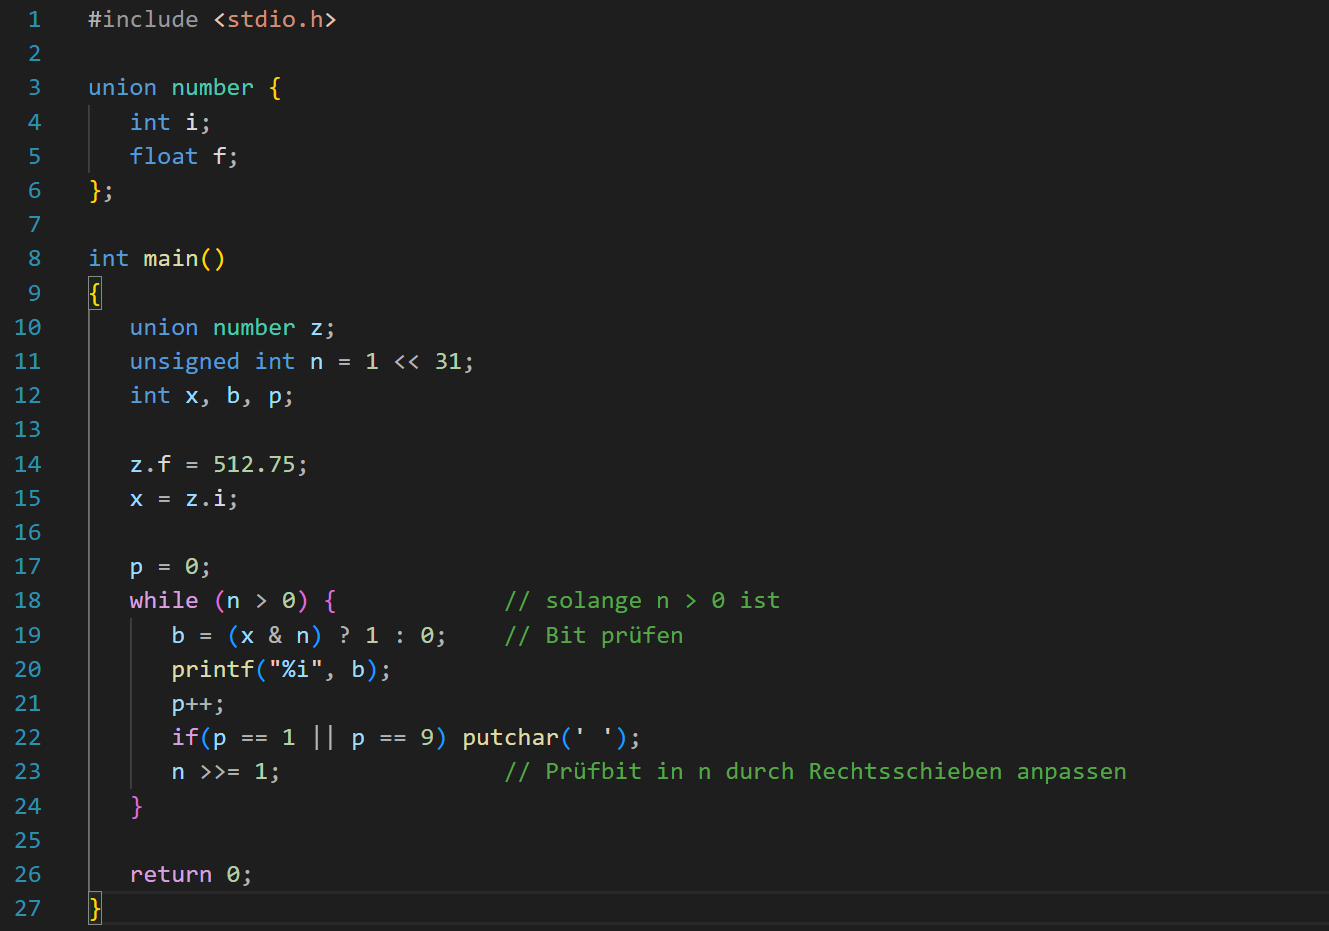Image resolution: width=1329 pixels, height=931 pixels.
Task: Click the '// solange n > 0 ist' comment
Action: click(642, 600)
